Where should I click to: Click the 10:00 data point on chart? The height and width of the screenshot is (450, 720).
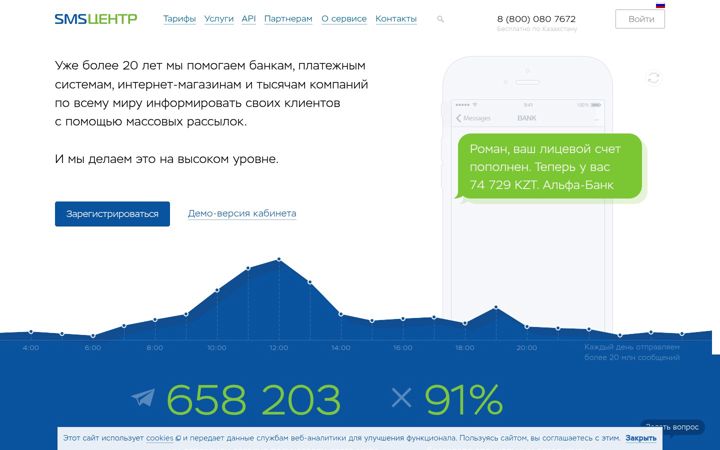[x=217, y=290]
